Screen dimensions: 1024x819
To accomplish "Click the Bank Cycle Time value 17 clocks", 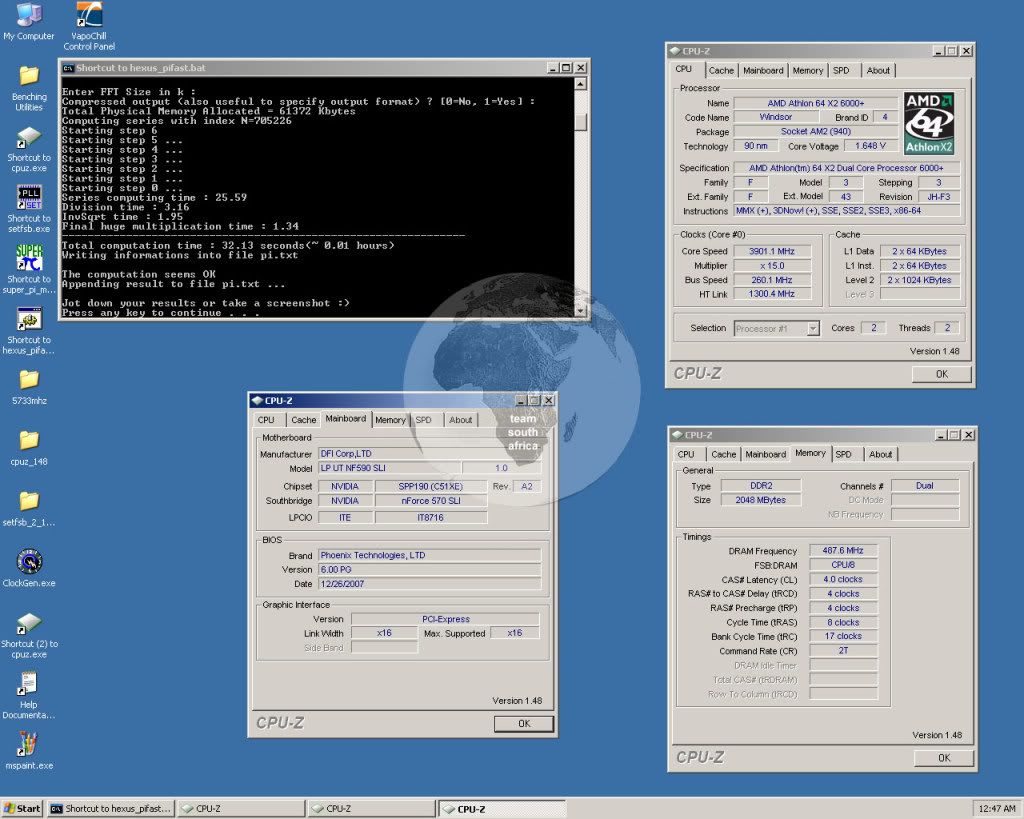I will [x=842, y=636].
